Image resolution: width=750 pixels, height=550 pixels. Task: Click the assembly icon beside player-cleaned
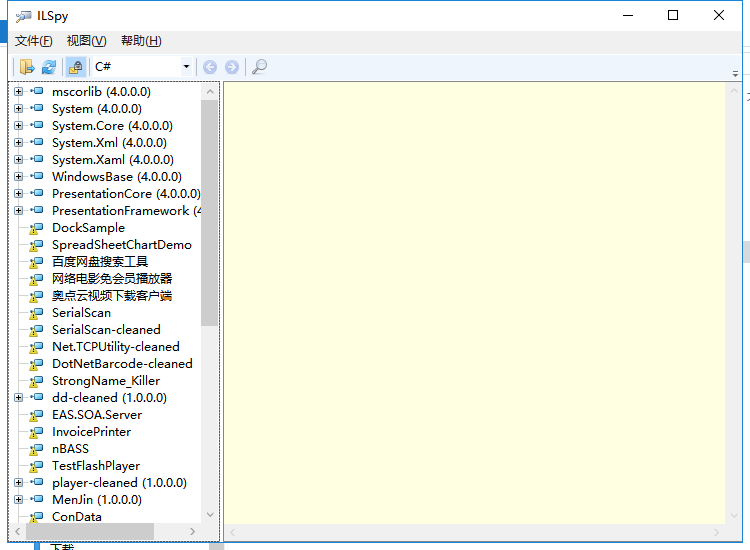tap(37, 482)
